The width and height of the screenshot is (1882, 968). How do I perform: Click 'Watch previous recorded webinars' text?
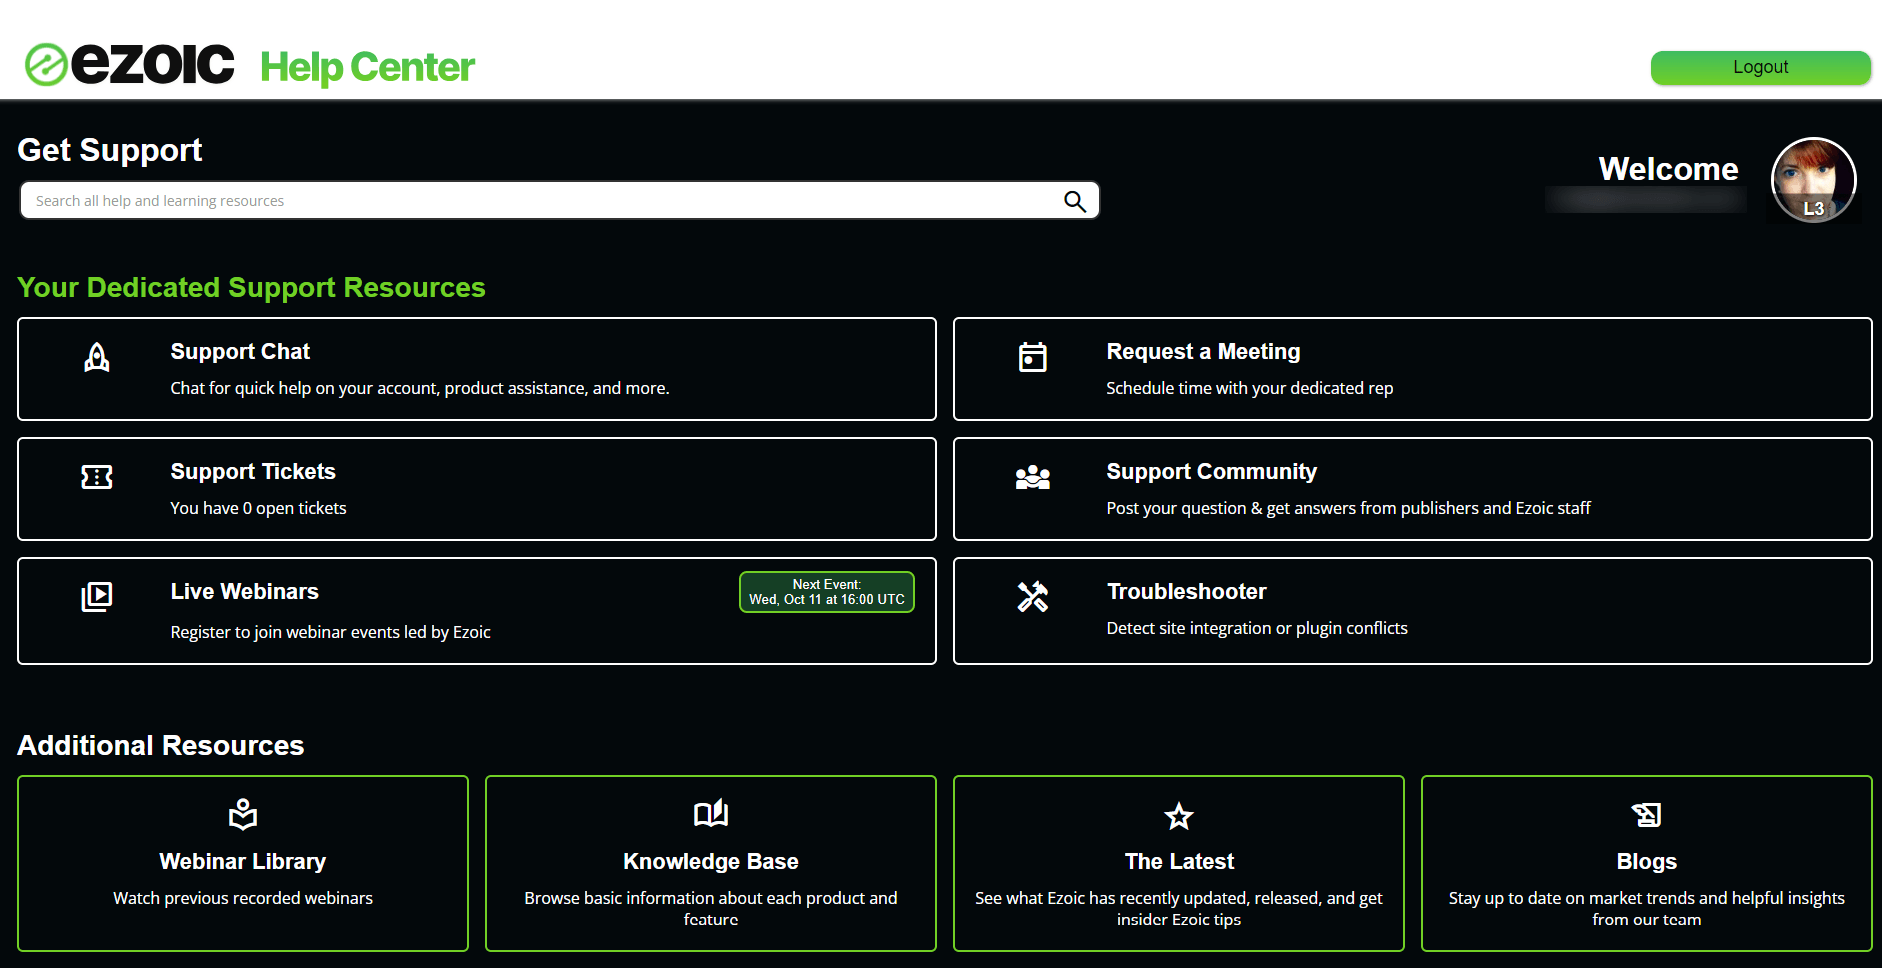tap(243, 898)
